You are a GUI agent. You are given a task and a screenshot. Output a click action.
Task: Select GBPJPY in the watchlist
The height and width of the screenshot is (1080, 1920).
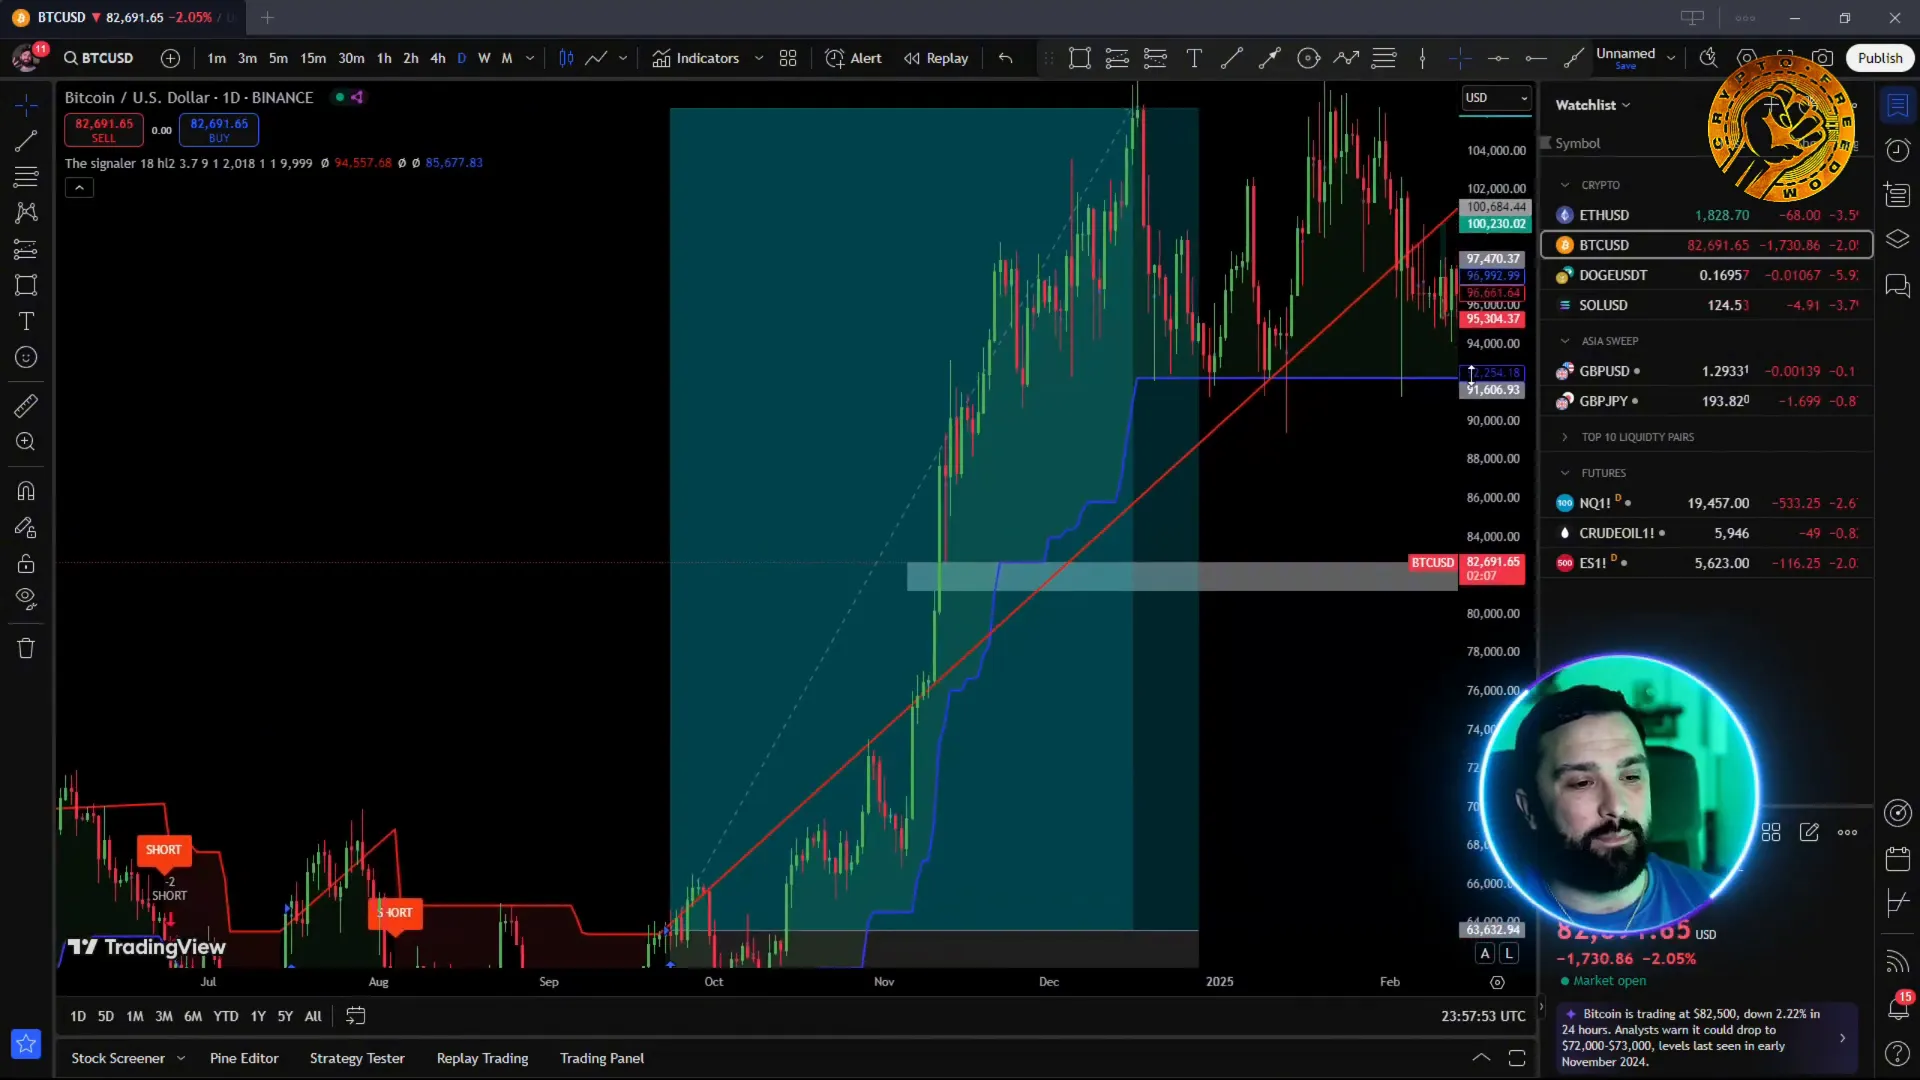click(1707, 401)
